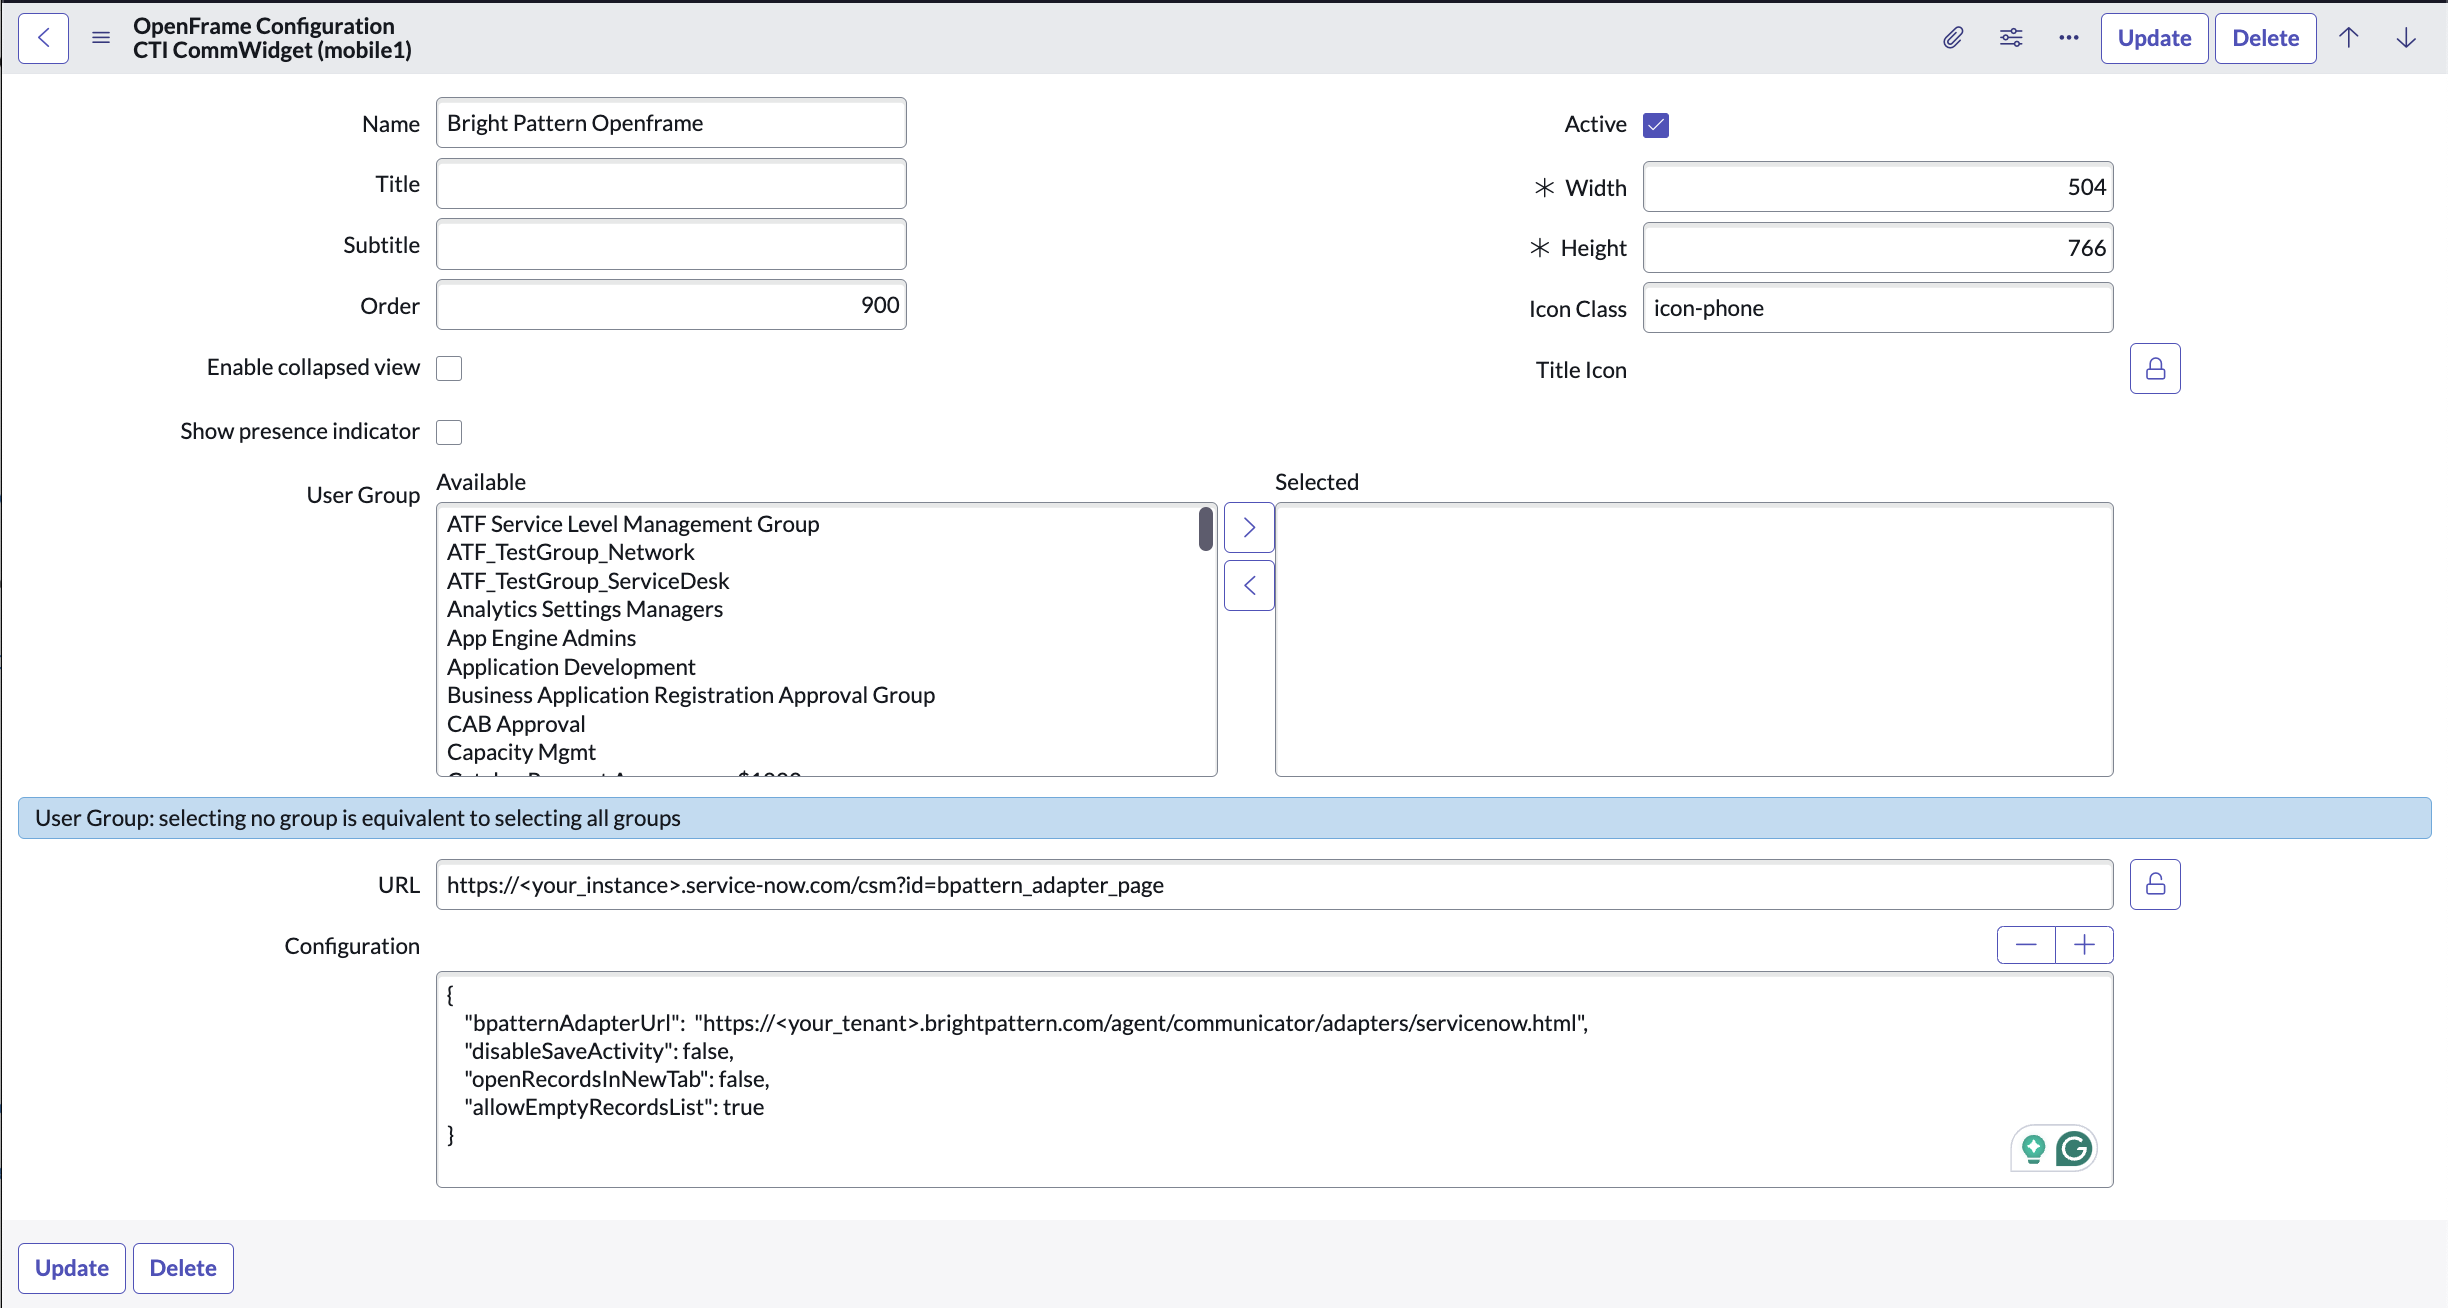This screenshot has height=1308, width=2448.
Task: Click the URL input field
Action: point(1274,885)
